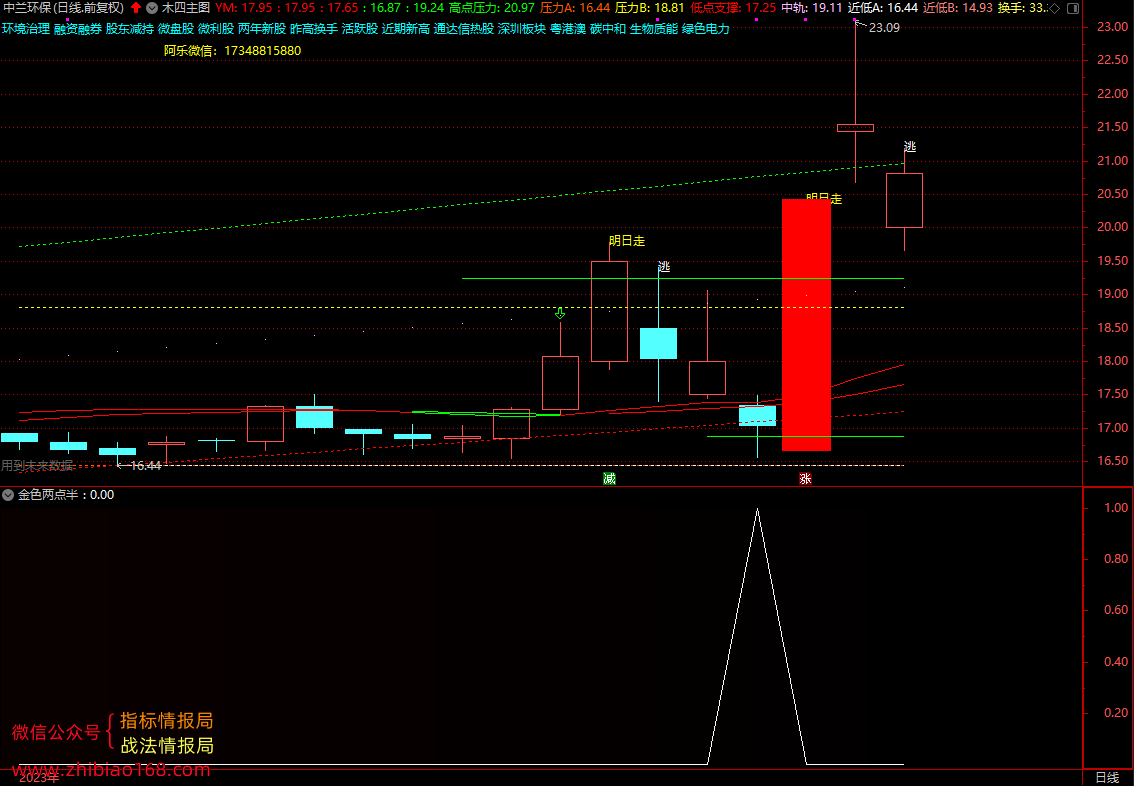Click the red 涨 marker below the chart
This screenshot has height=786, width=1134.
point(806,479)
